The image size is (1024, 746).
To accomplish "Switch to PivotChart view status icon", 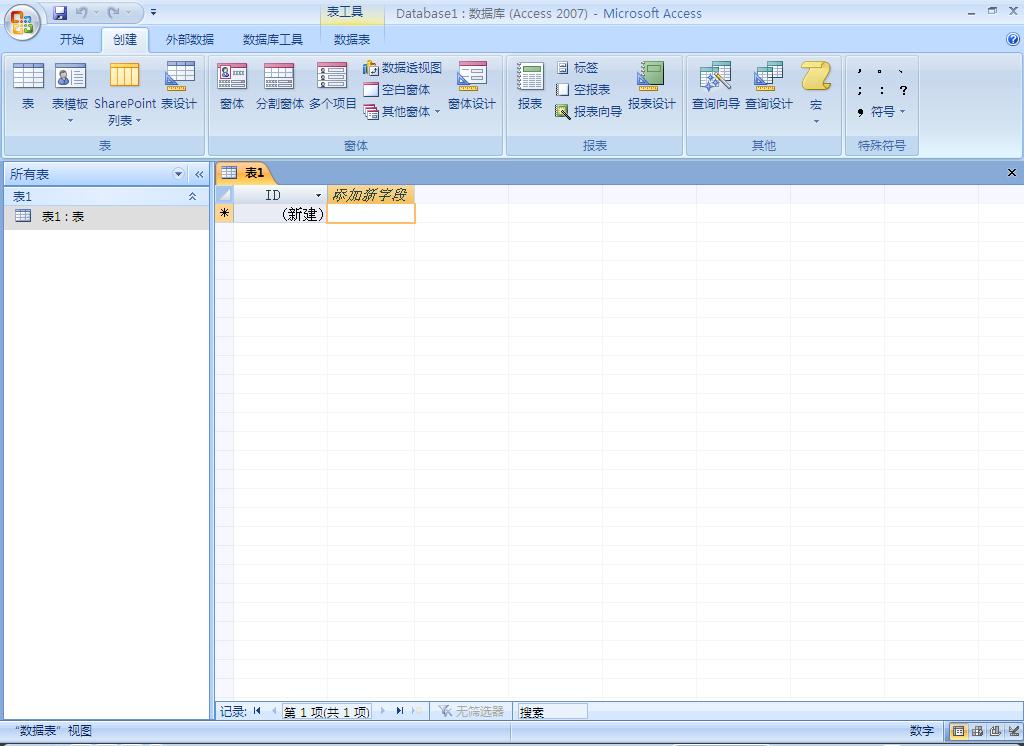I will (x=995, y=731).
